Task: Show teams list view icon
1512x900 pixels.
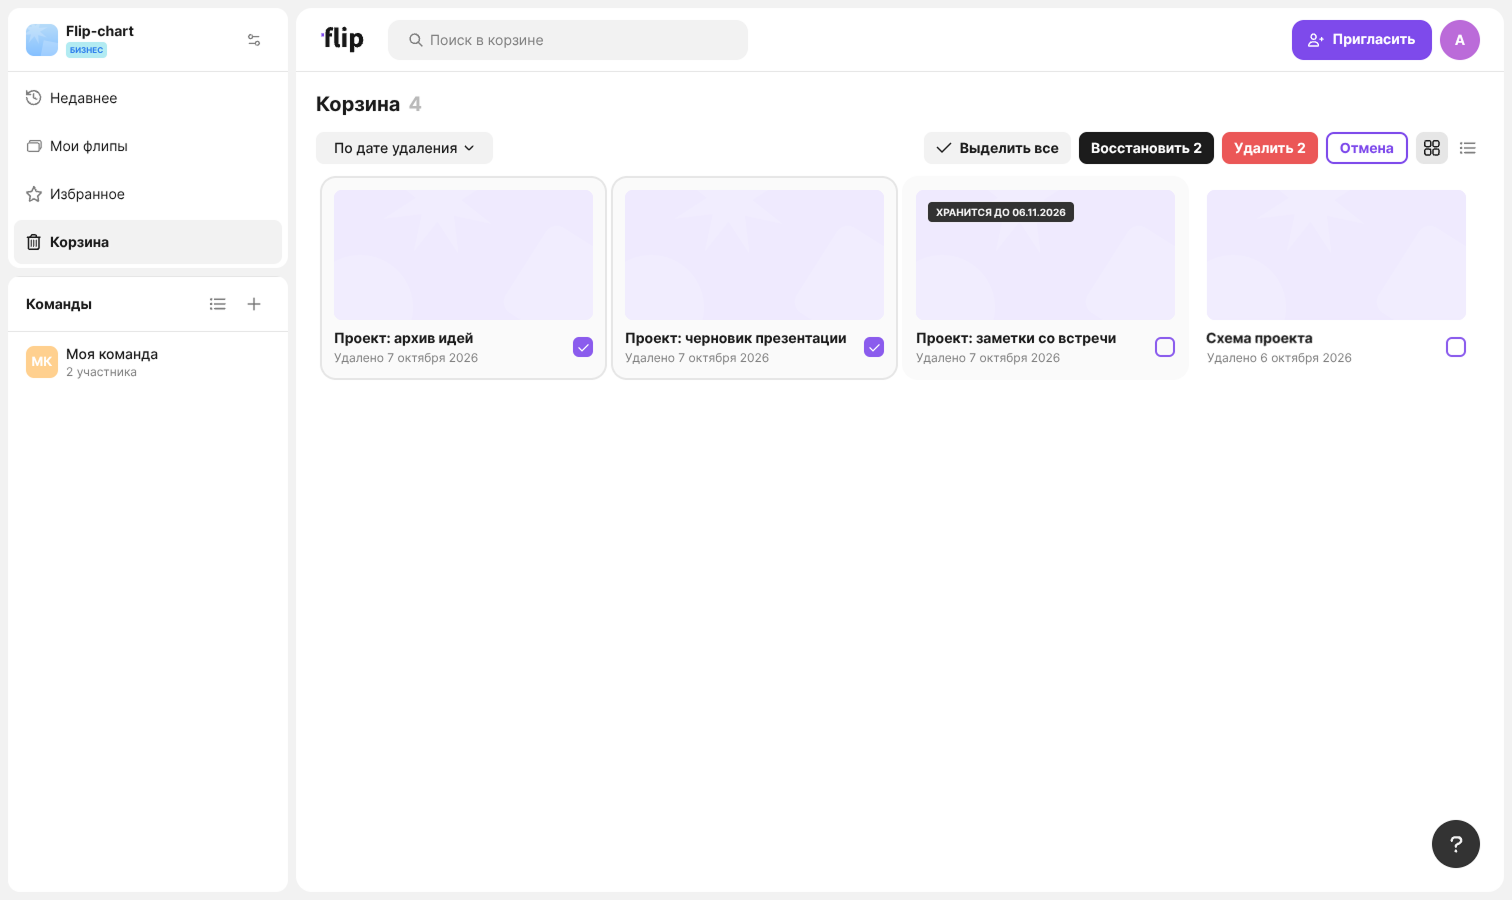Action: pos(218,304)
